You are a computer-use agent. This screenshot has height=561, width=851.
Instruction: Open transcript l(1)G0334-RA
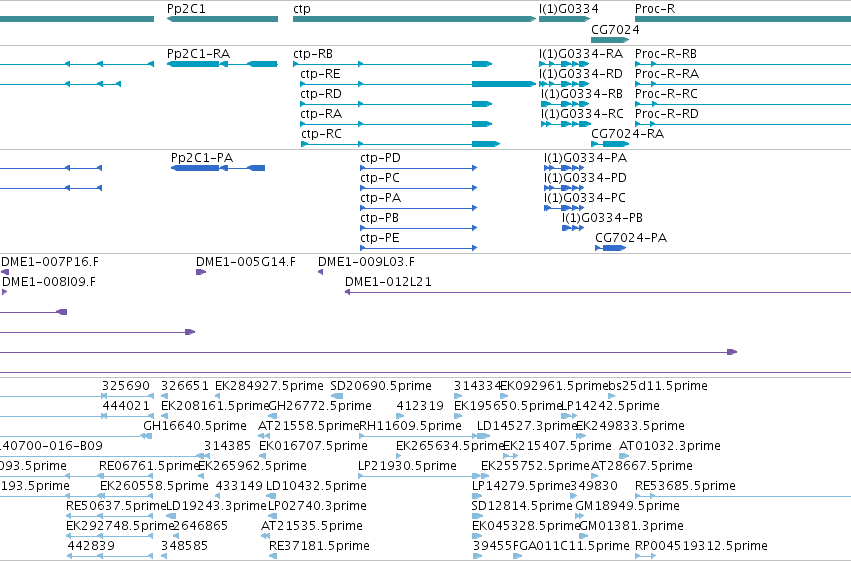coord(581,54)
